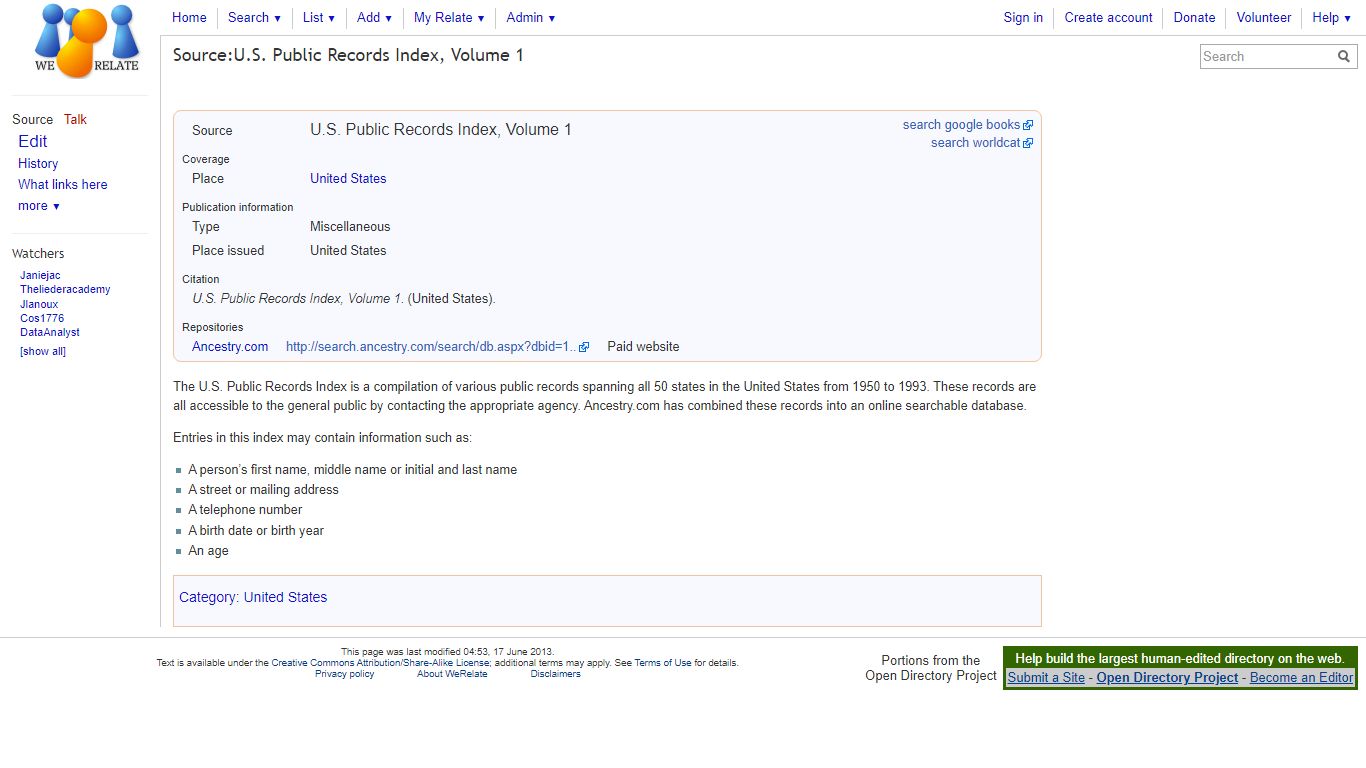The image size is (1366, 768).
Task: Click Submit a Site link
Action: tap(1046, 678)
